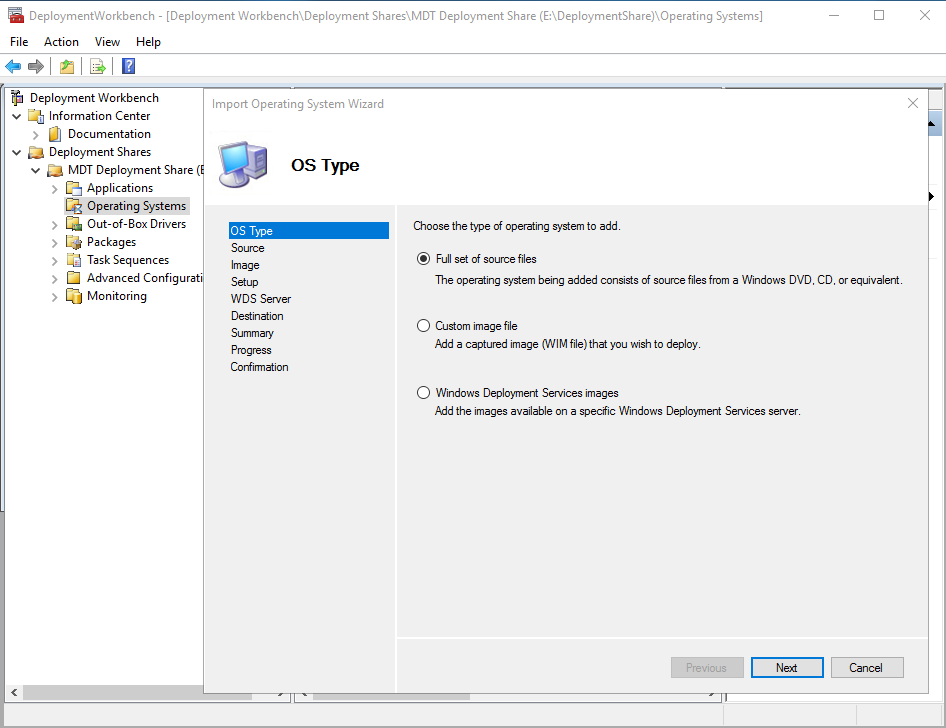Select the Operating Systems tree item
The width and height of the screenshot is (946, 728).
tap(136, 206)
